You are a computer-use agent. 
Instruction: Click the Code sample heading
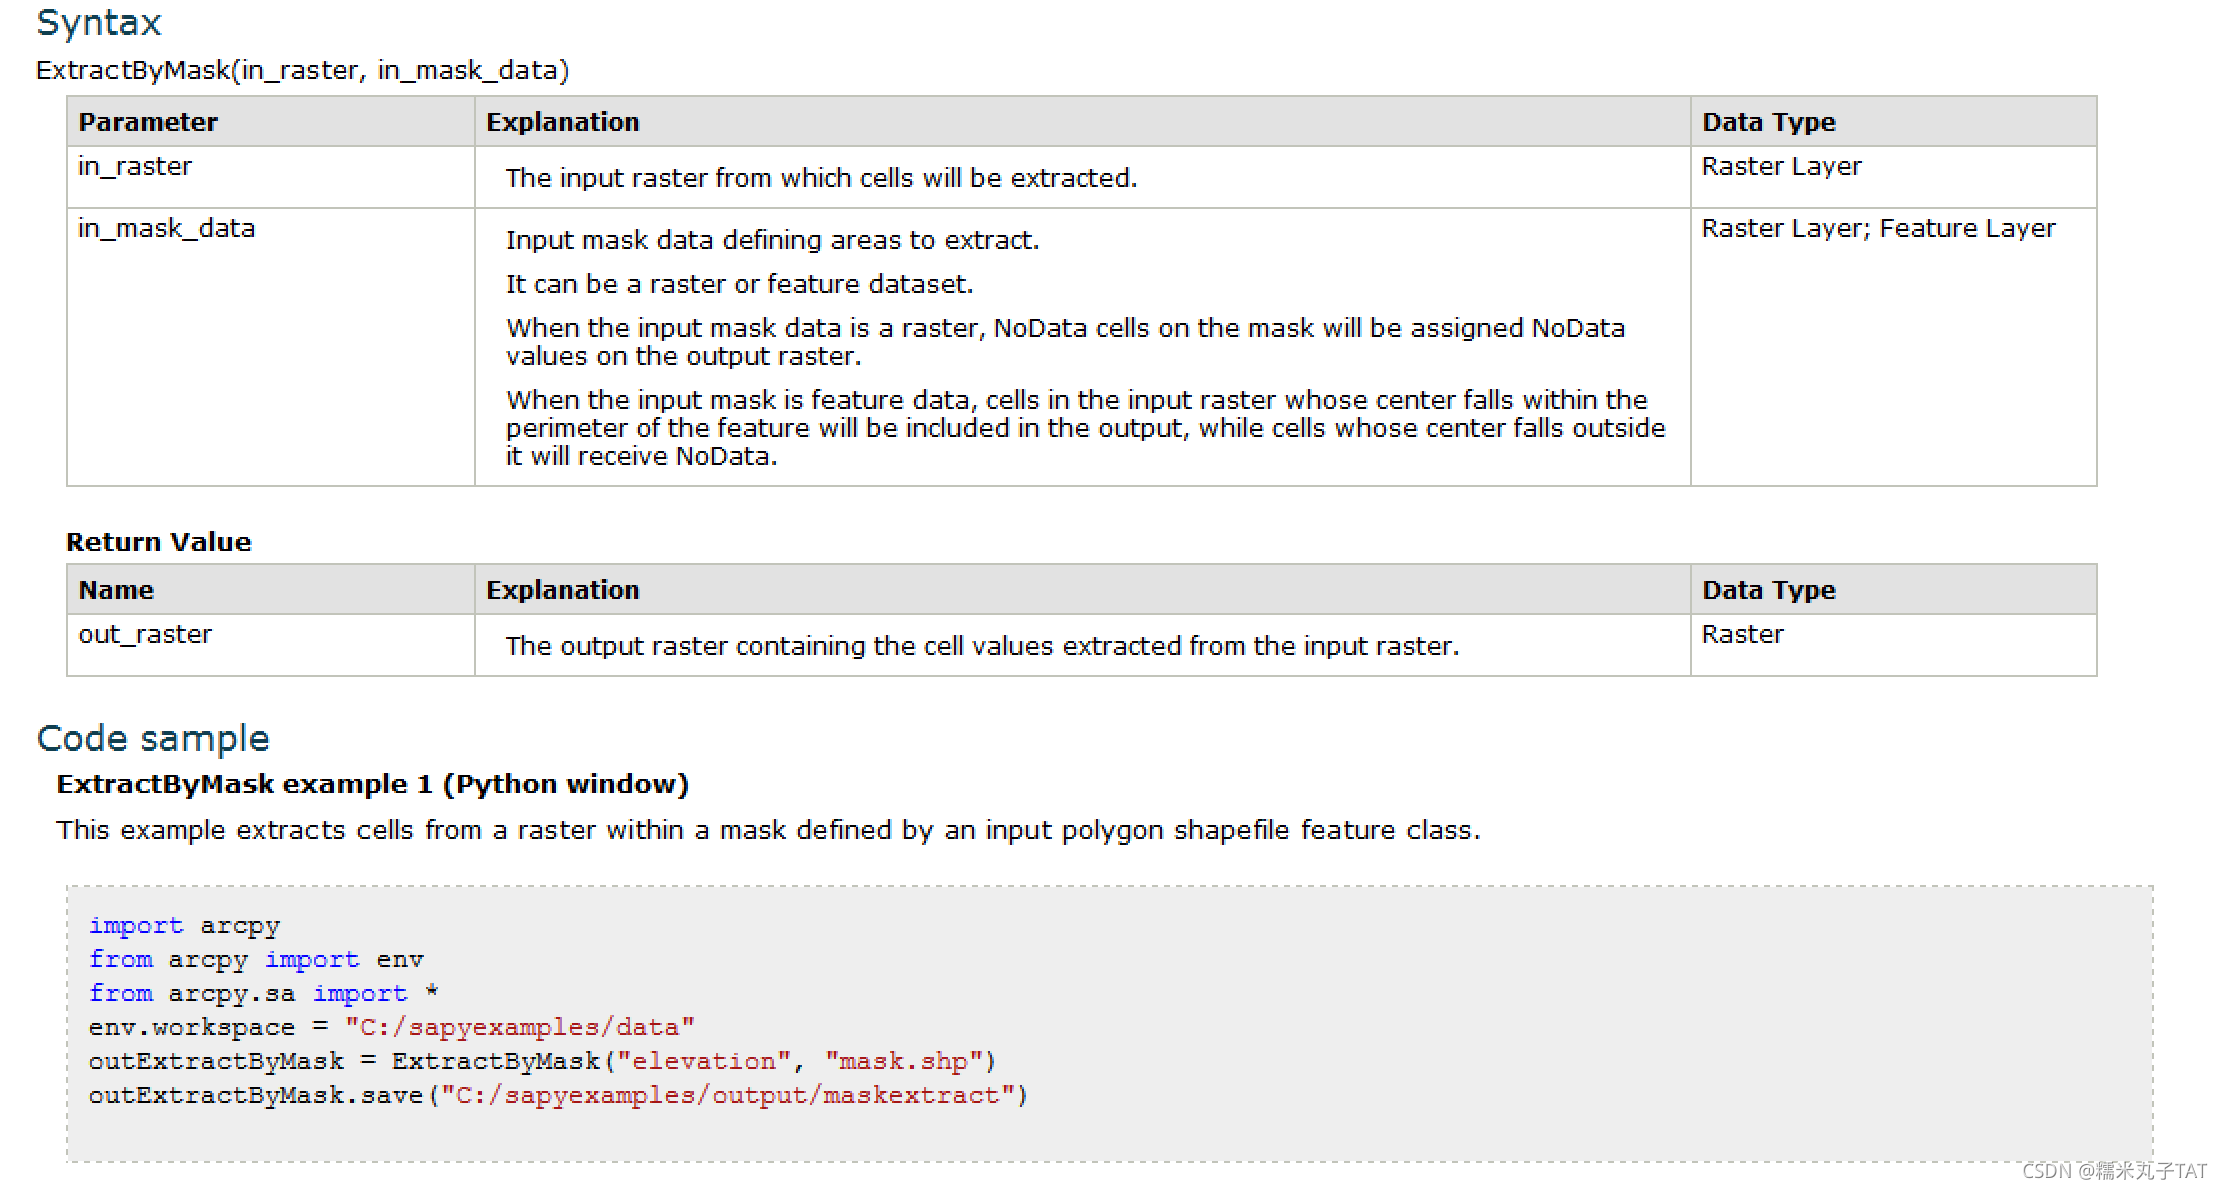(x=153, y=738)
